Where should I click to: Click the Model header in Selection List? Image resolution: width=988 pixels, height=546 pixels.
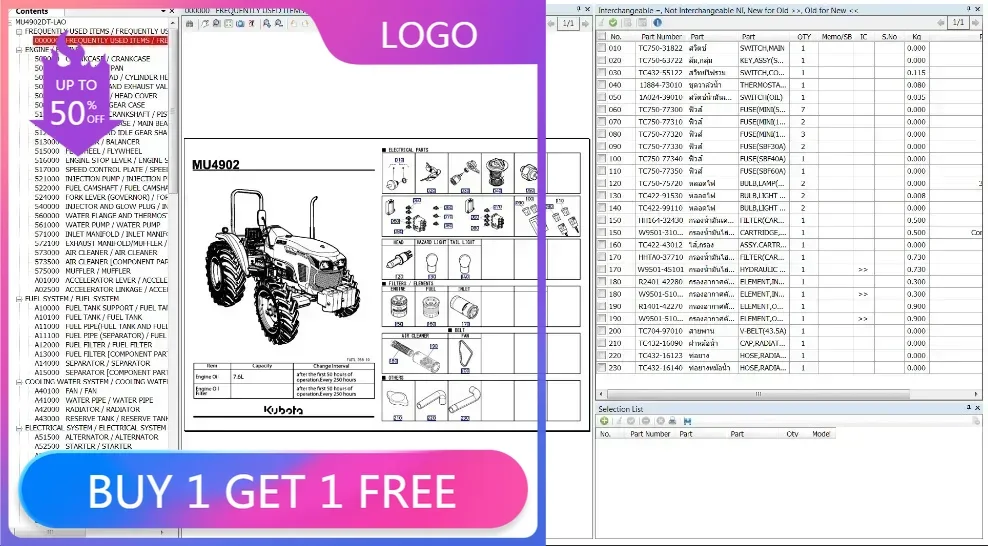pos(820,434)
